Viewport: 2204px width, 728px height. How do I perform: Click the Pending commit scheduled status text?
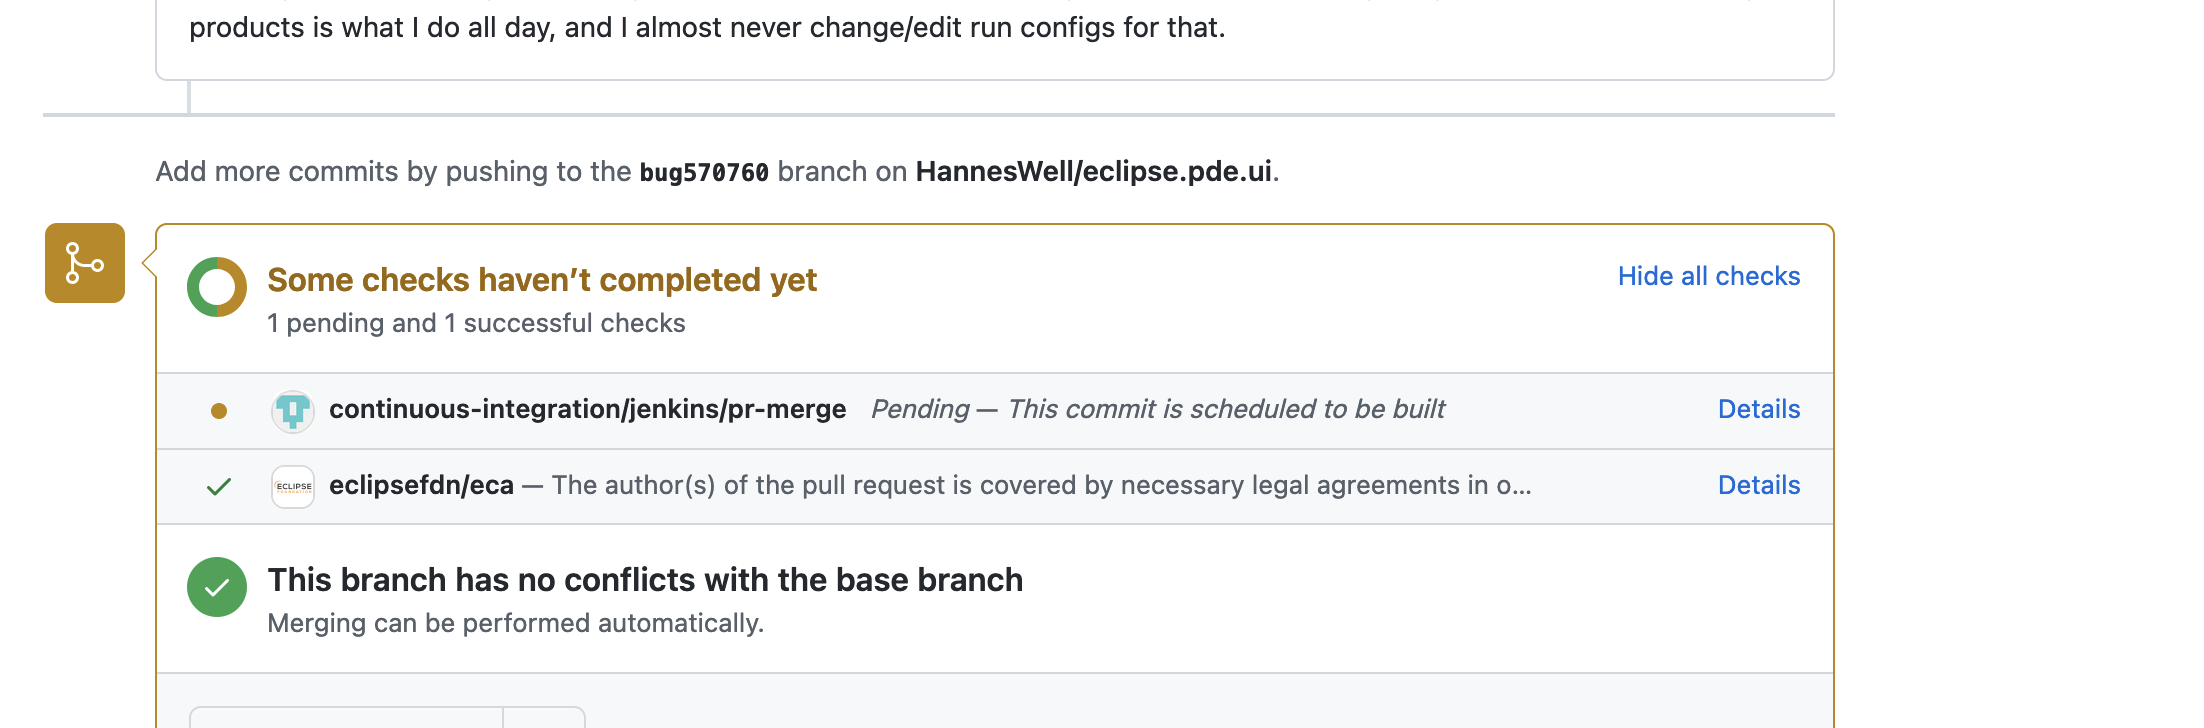point(1157,410)
